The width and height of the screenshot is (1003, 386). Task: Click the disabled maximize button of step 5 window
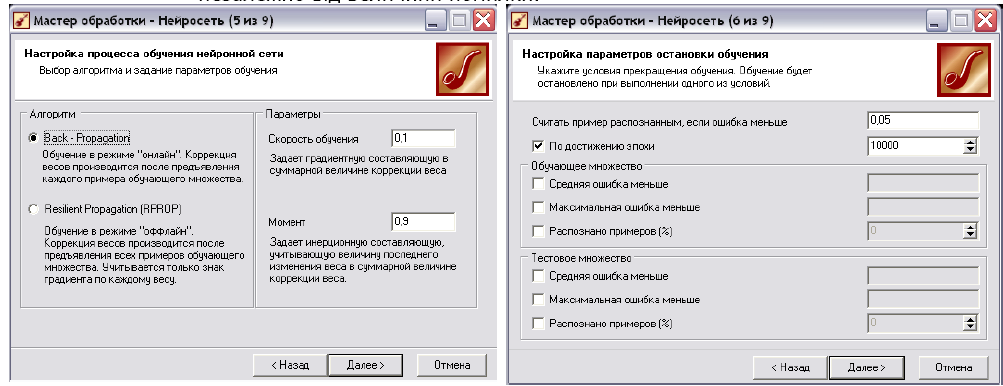[459, 21]
